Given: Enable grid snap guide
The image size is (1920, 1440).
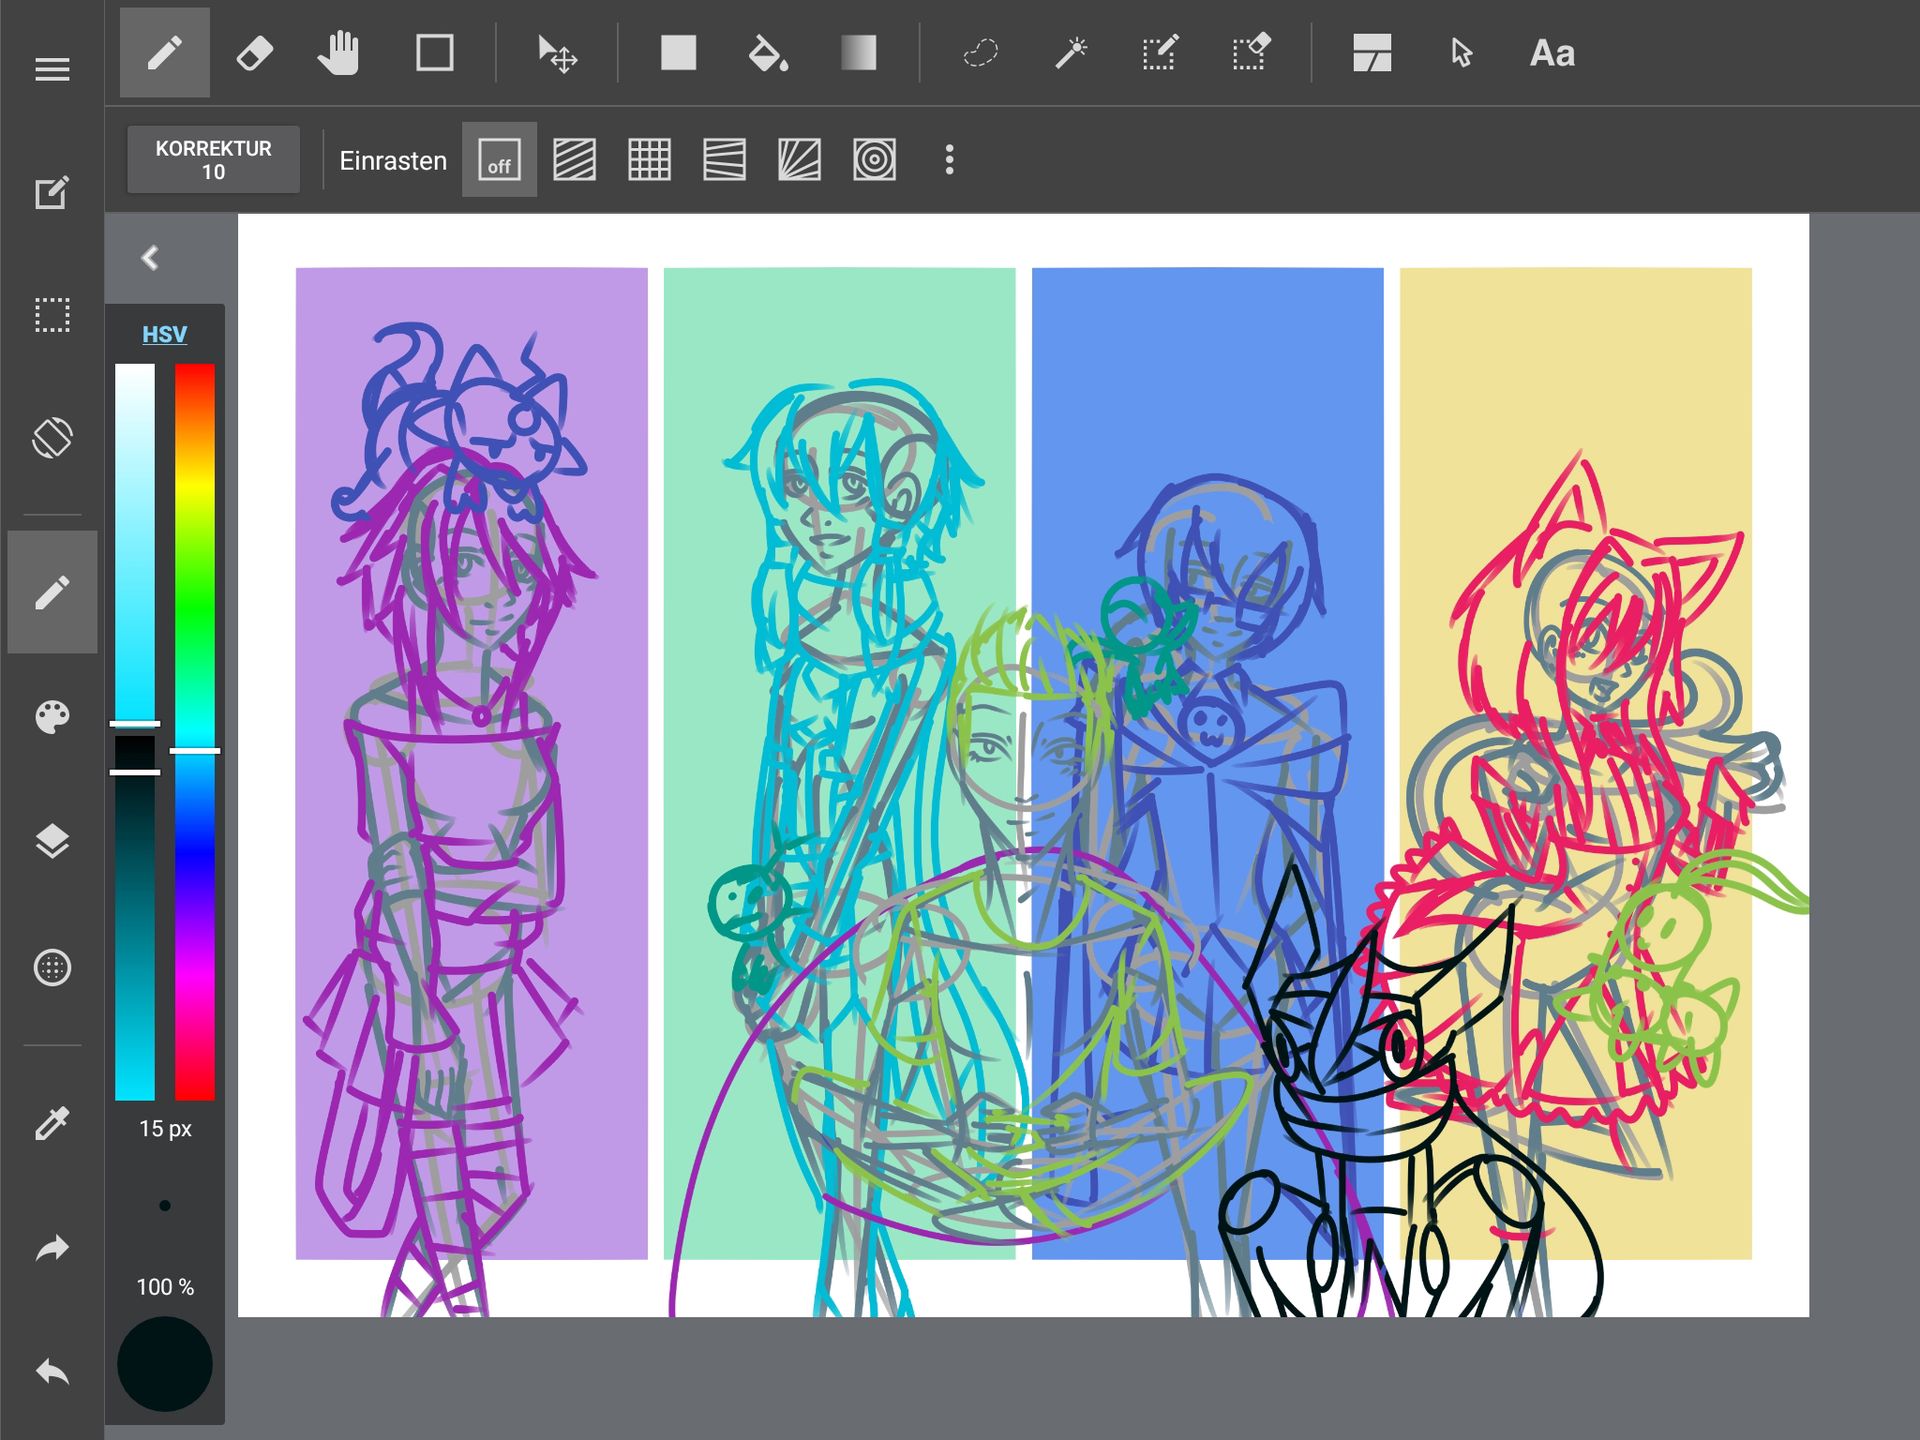Looking at the screenshot, I should click(649, 160).
